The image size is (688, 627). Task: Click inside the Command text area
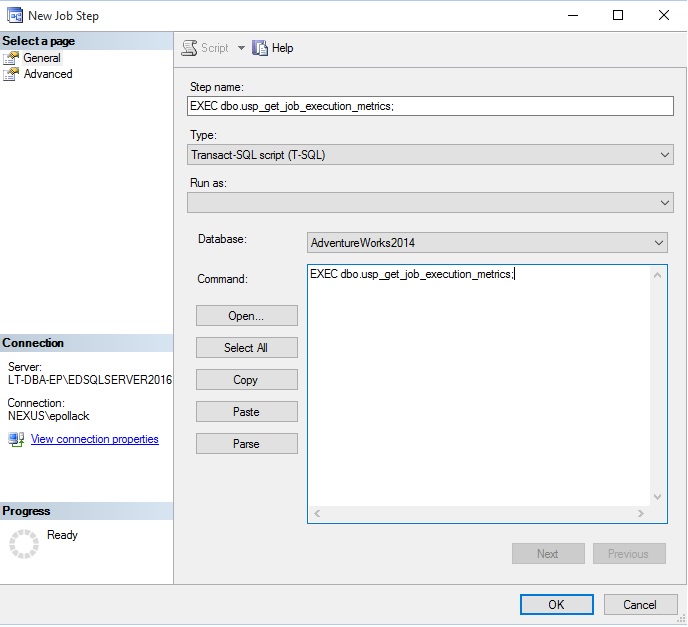point(479,385)
